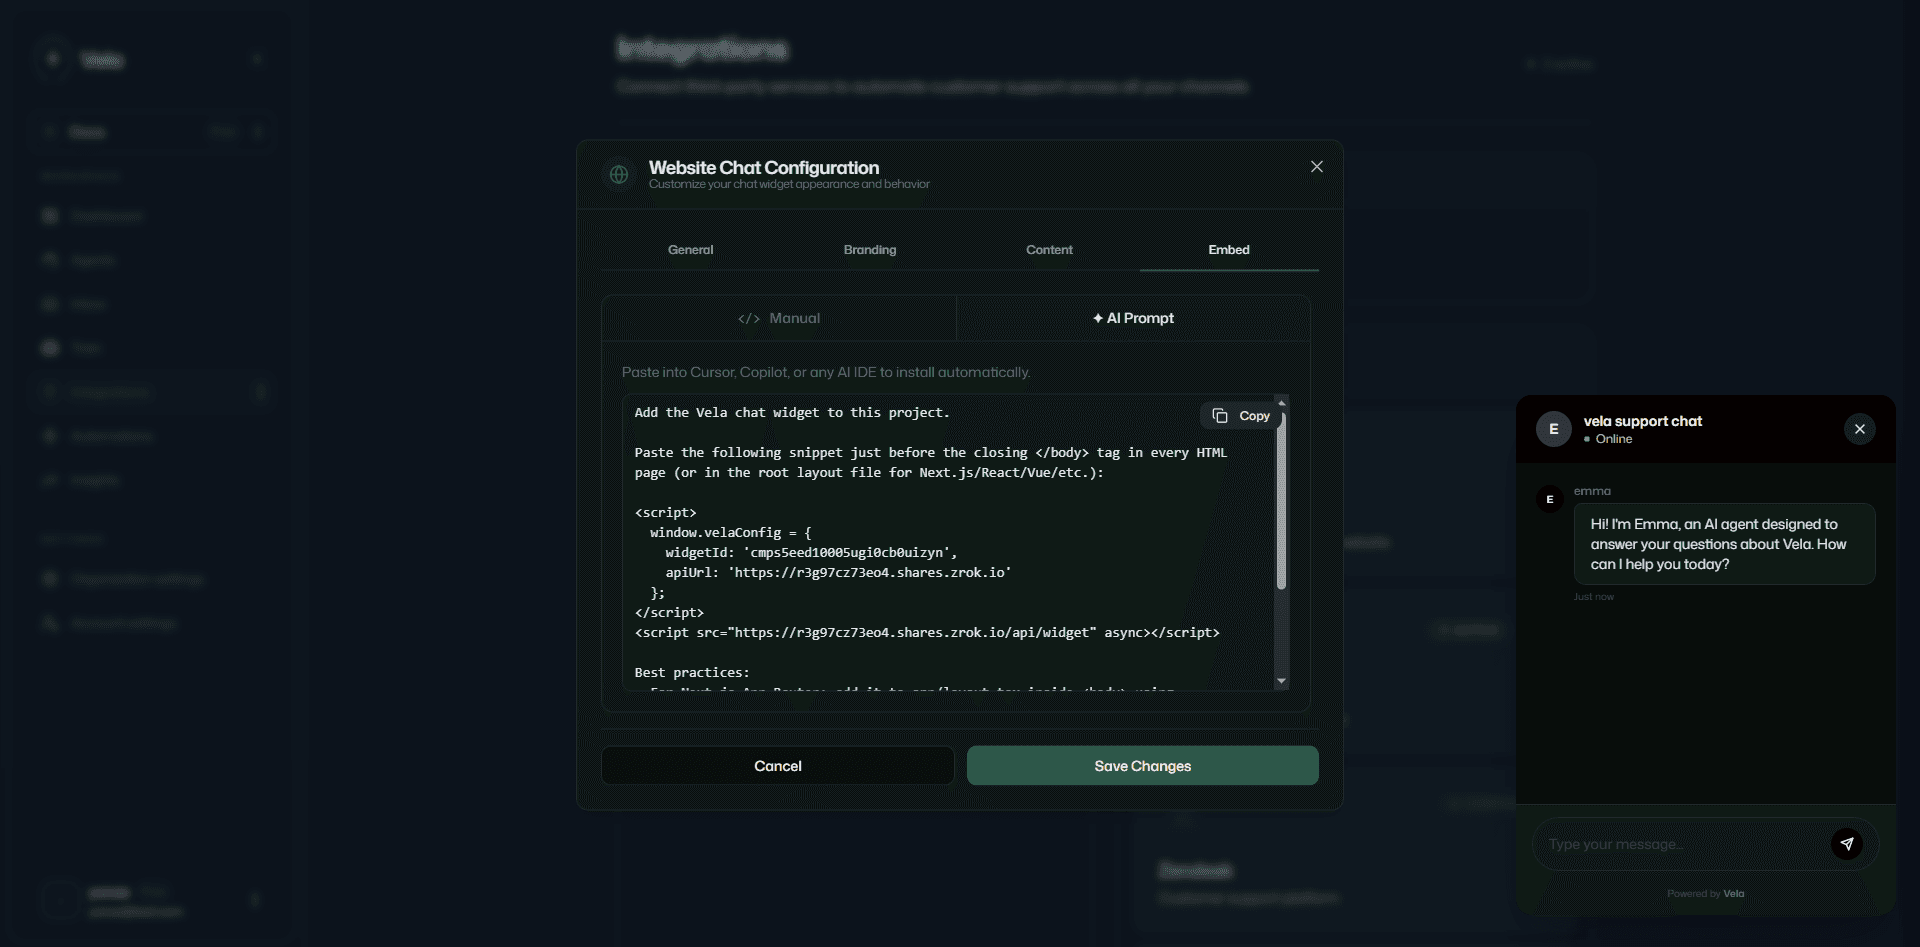Click the script src api/widget line
The width and height of the screenshot is (1920, 947).
(927, 633)
